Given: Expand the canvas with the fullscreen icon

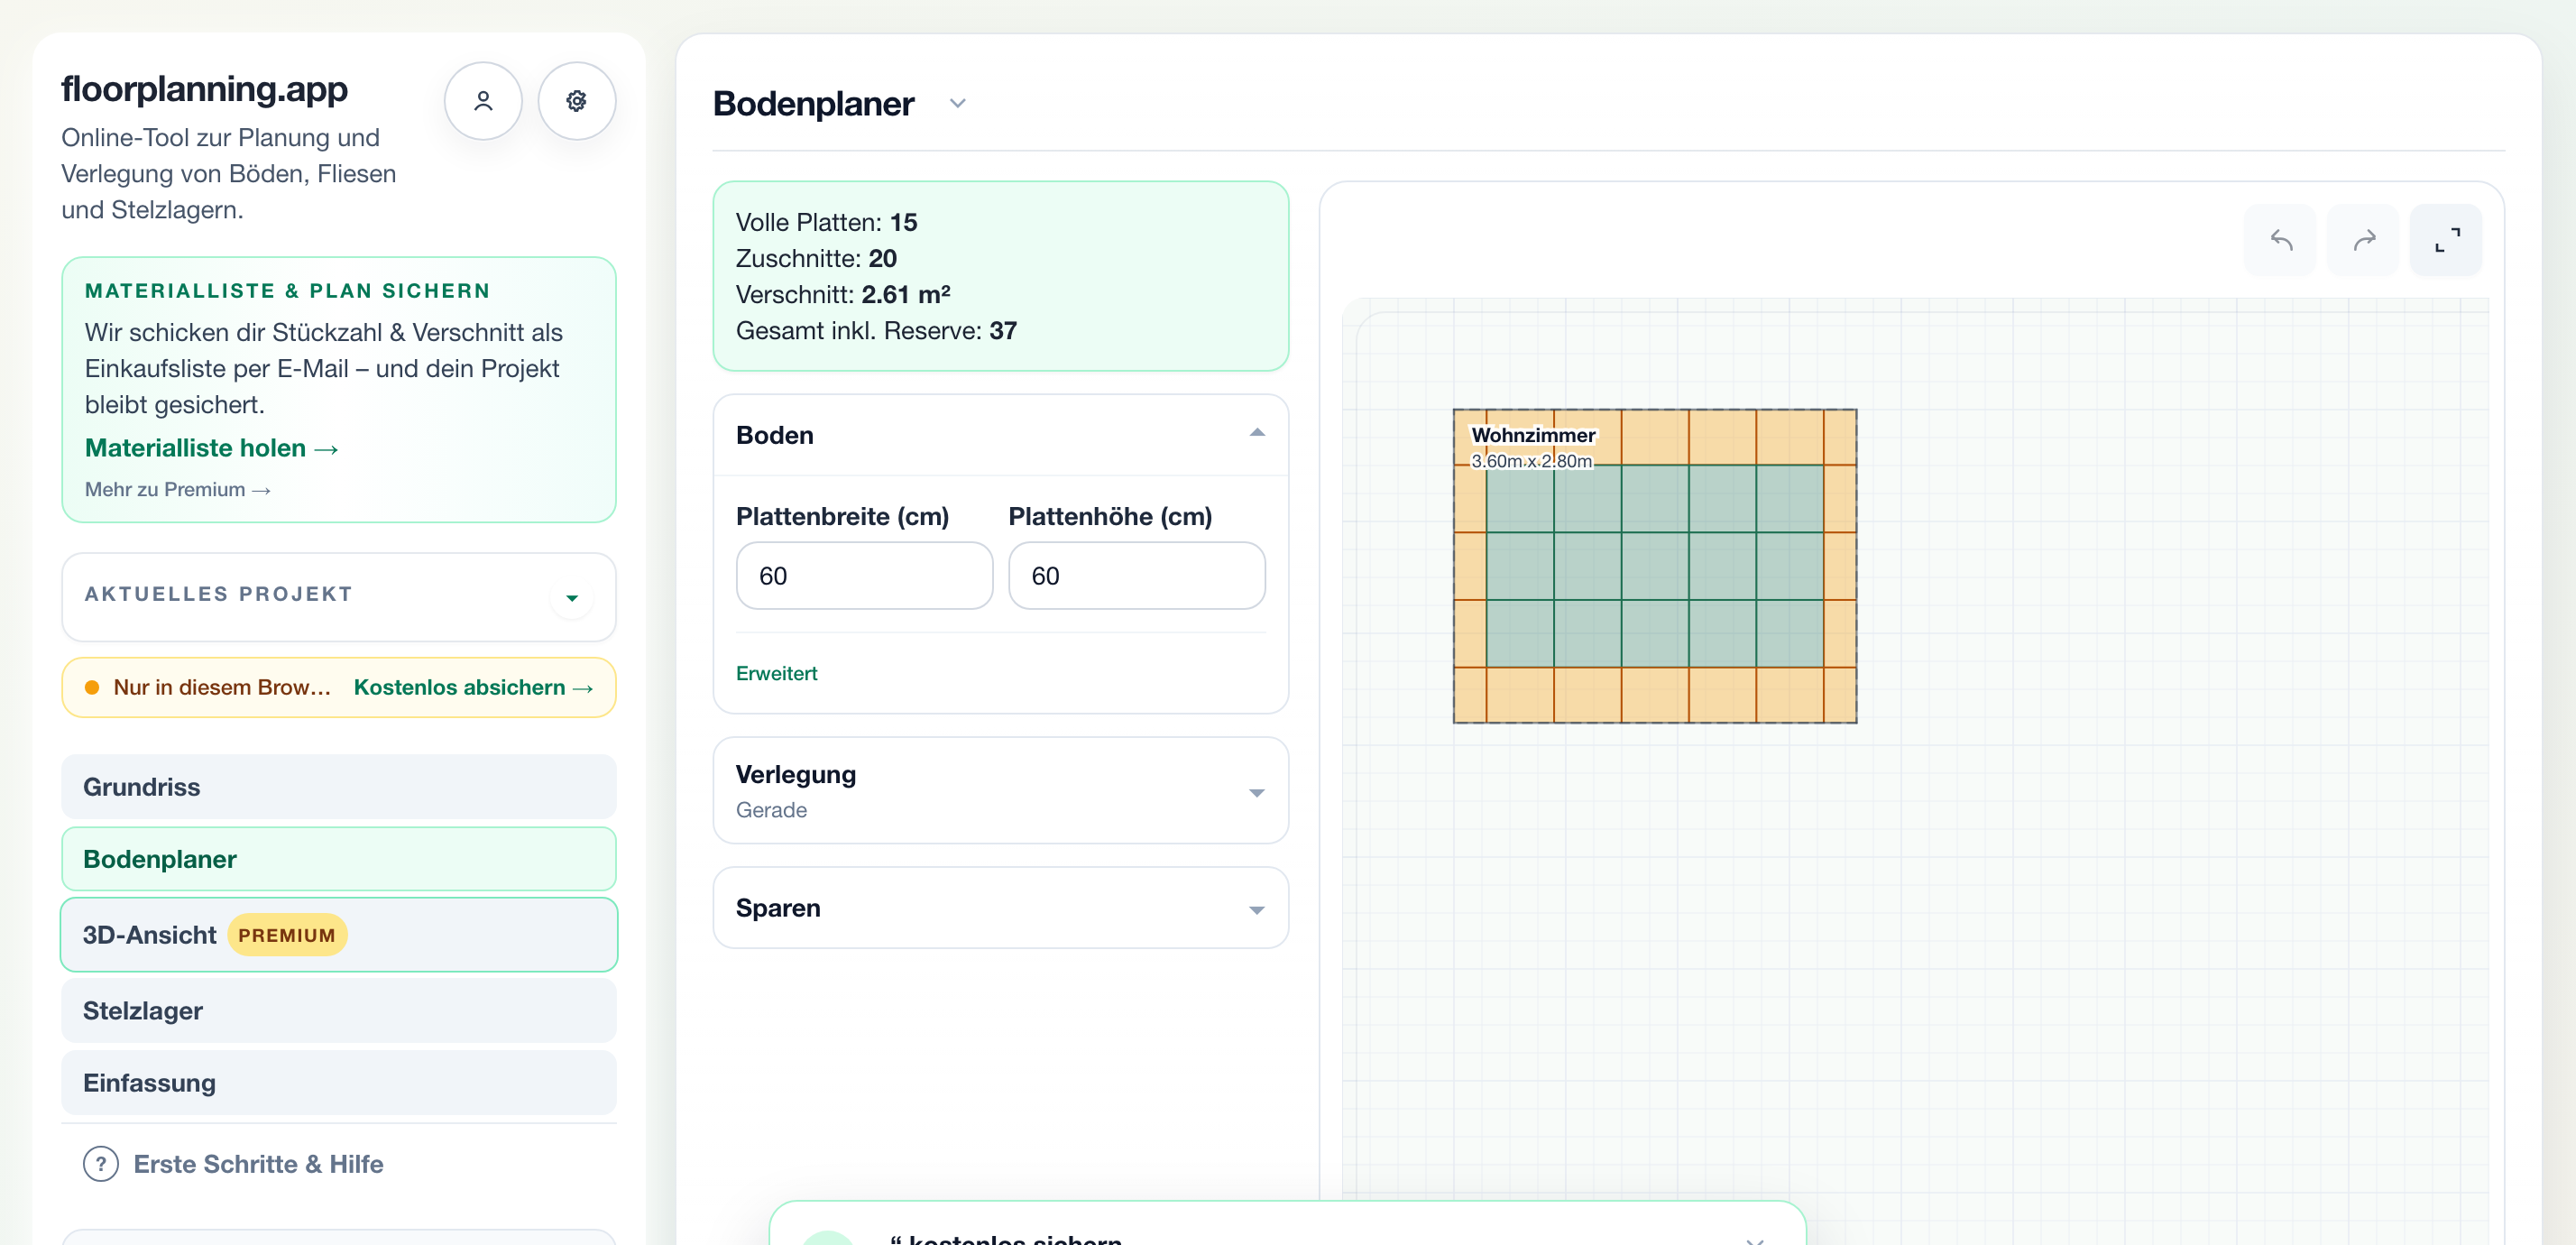Looking at the screenshot, I should (2446, 240).
